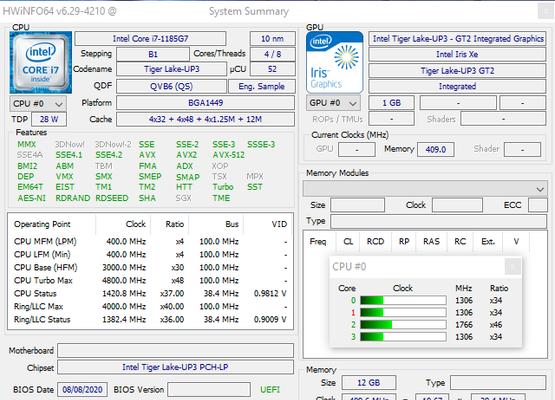This screenshot has height=400, width=555.
Task: Close the CPU #0 clocks popup
Action: pyautogui.click(x=513, y=266)
